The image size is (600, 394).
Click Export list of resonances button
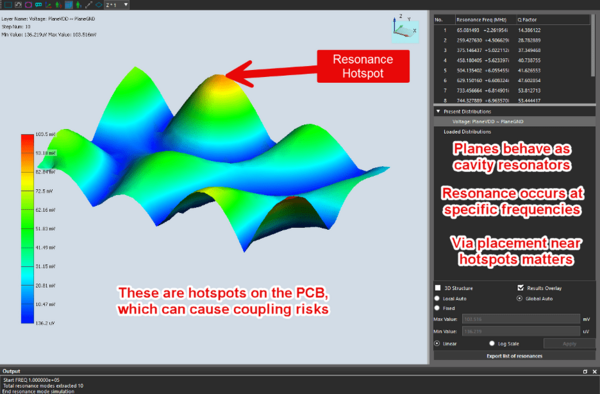(x=514, y=356)
